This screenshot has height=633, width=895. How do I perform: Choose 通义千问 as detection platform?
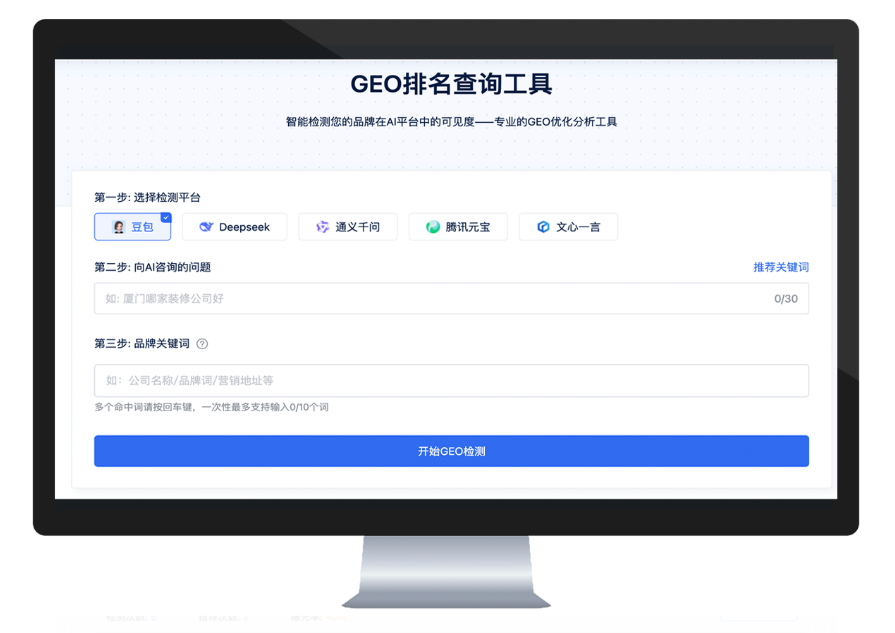click(347, 227)
